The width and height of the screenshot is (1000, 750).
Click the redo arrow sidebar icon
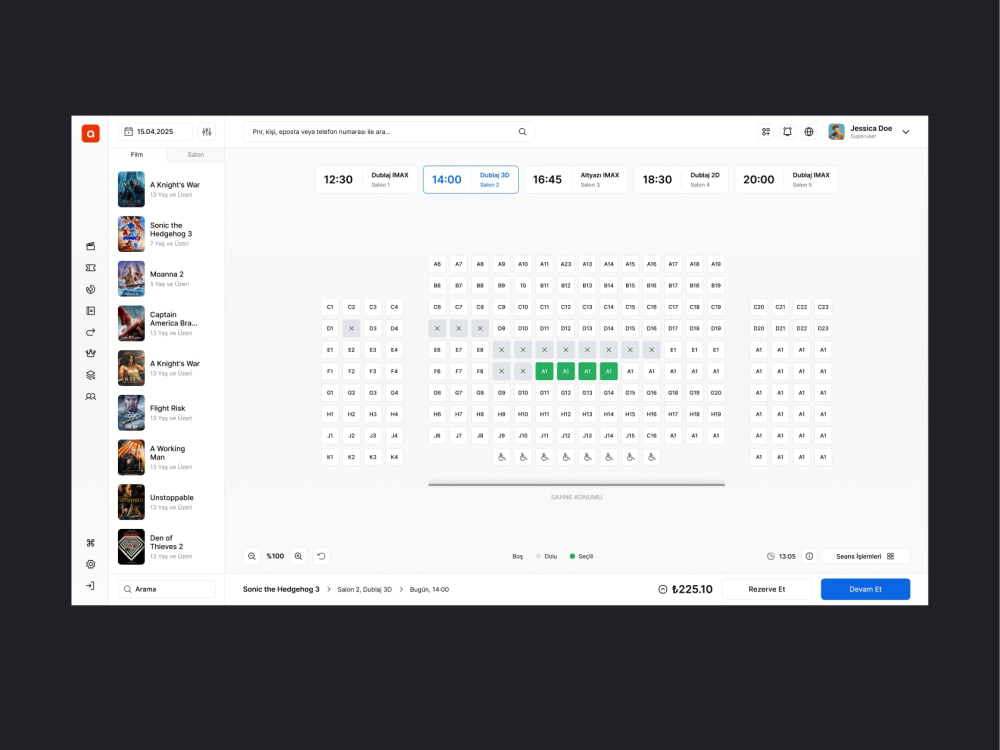click(x=91, y=332)
